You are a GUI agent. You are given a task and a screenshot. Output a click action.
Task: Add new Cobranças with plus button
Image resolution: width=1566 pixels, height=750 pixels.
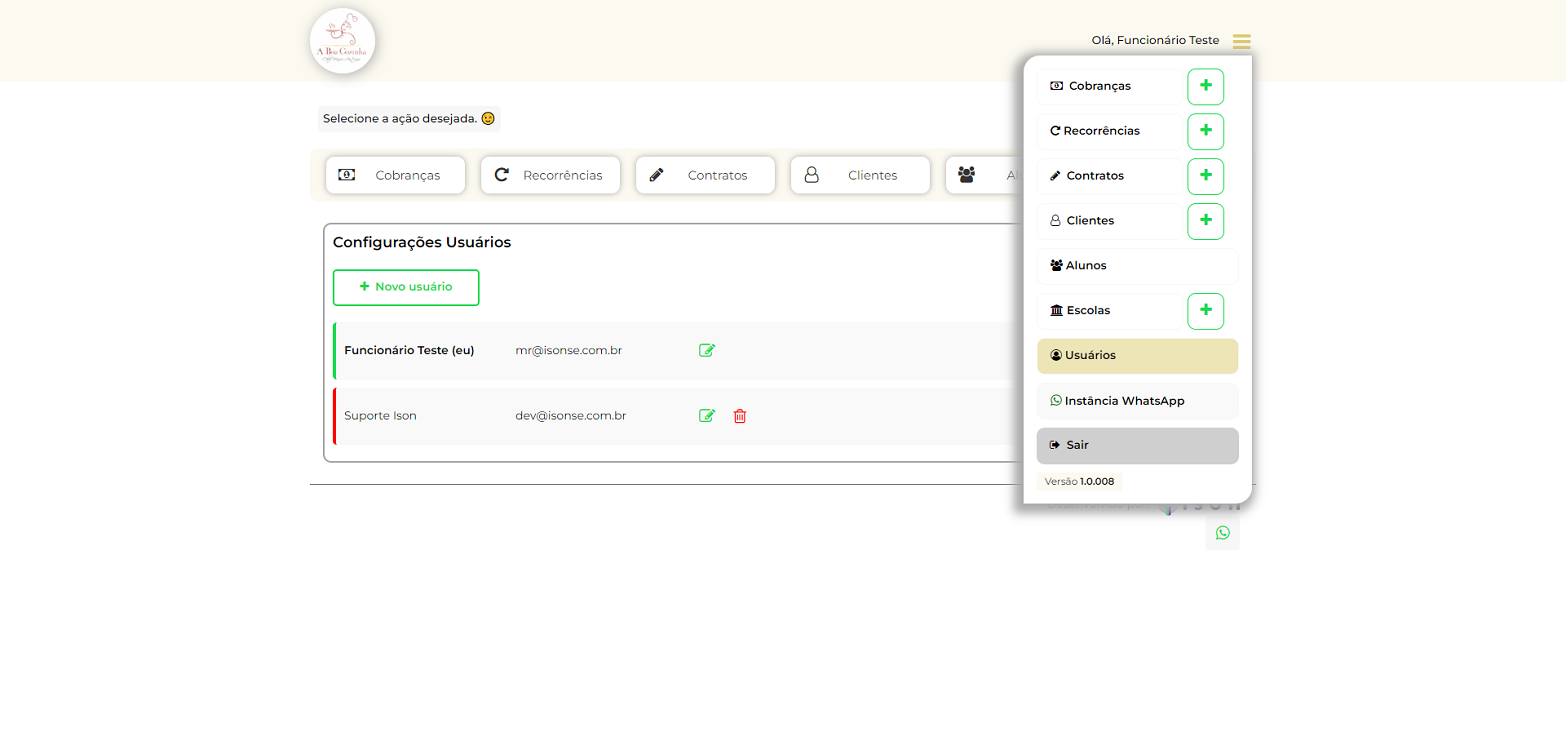point(1205,86)
